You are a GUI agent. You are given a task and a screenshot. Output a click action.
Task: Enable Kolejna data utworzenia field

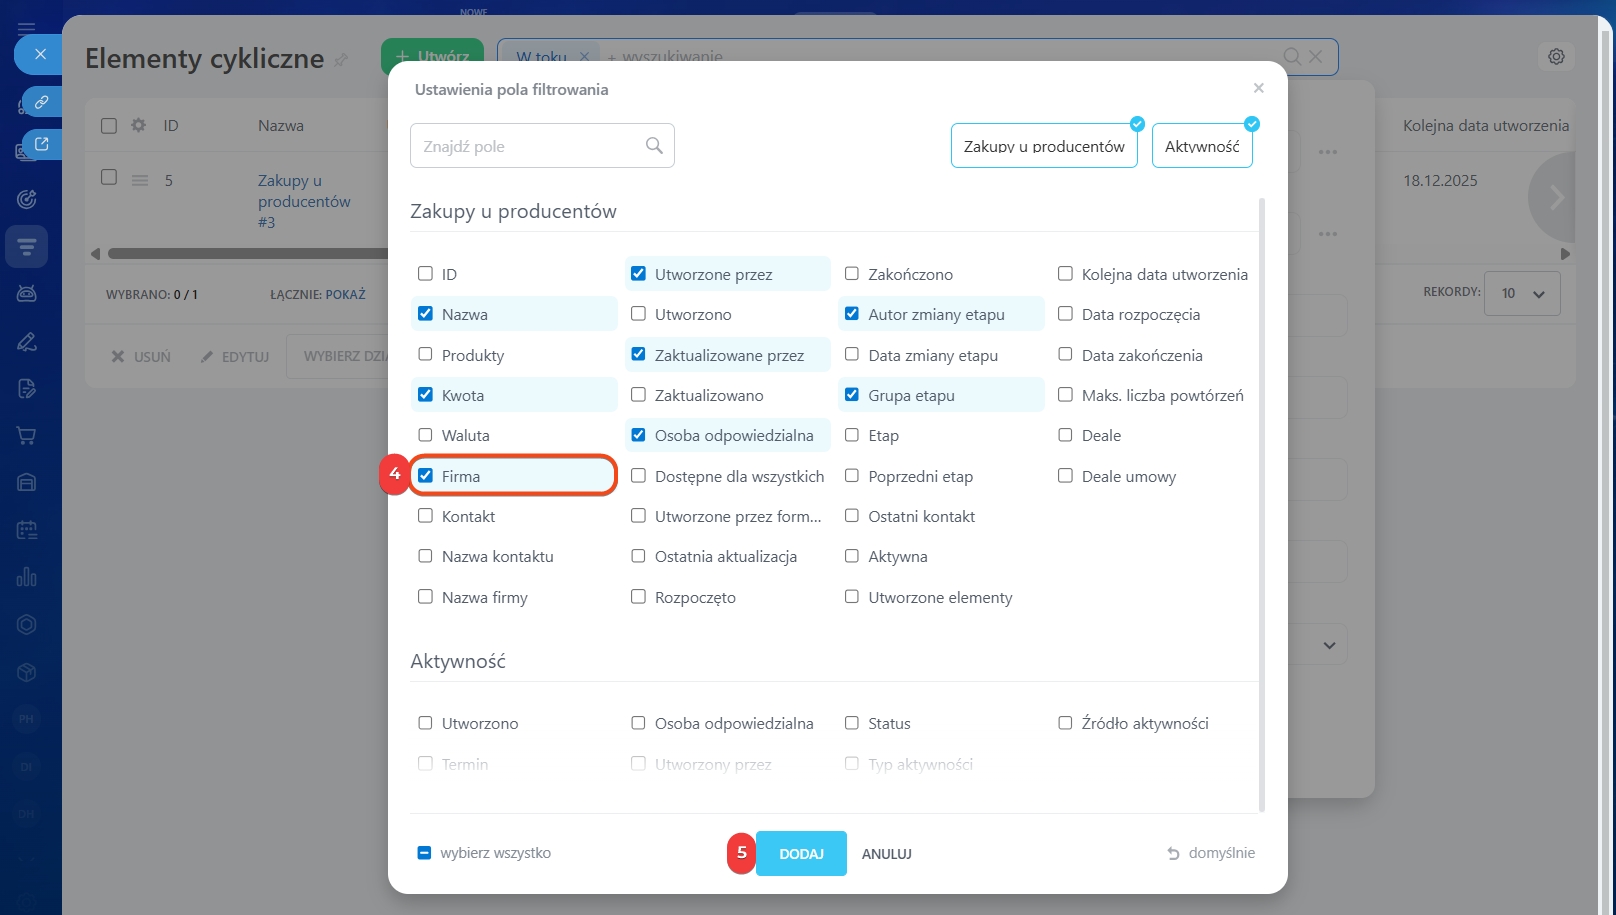pos(1065,273)
